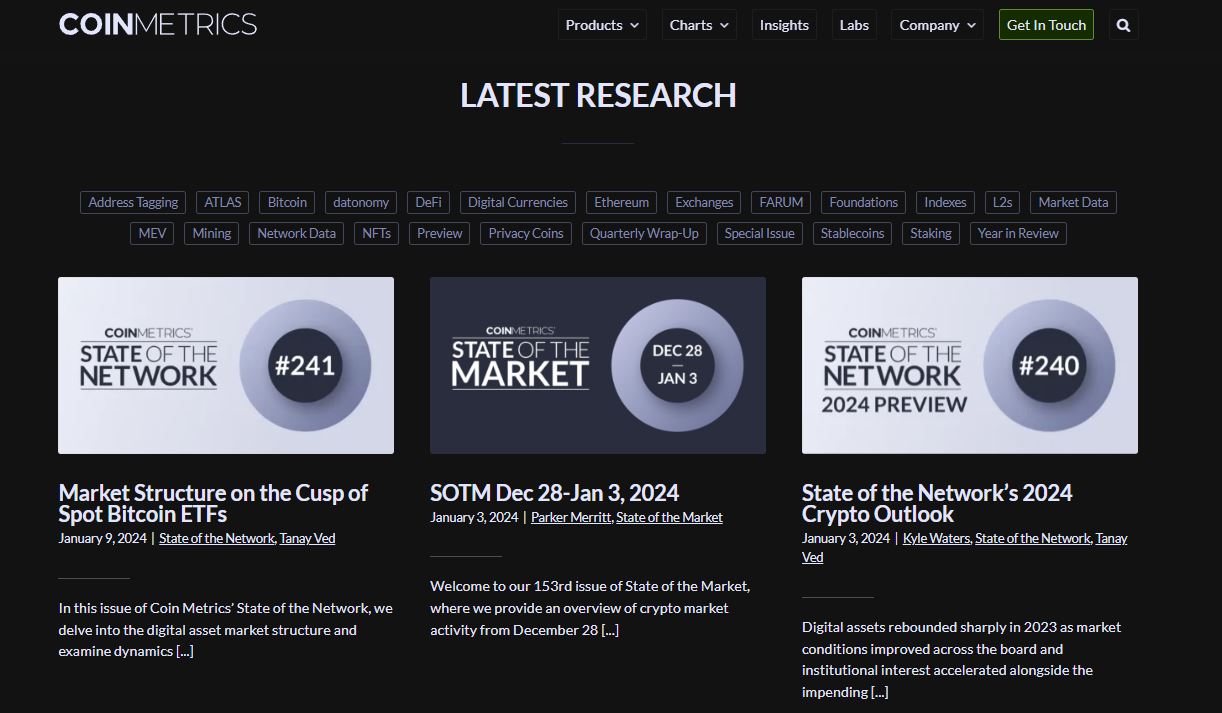Filter by the L2s tag
Image resolution: width=1222 pixels, height=713 pixels.
point(1002,202)
